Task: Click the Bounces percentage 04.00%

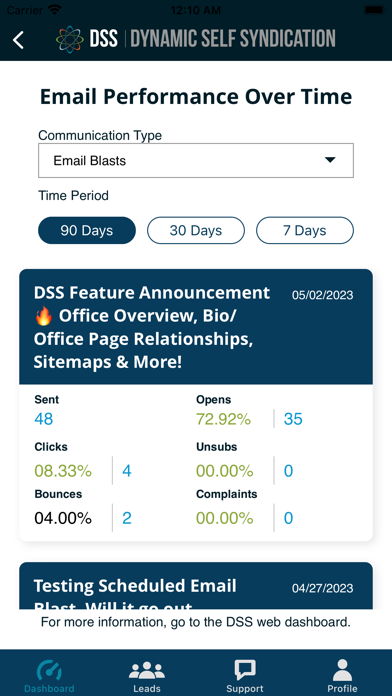Action: point(63,518)
